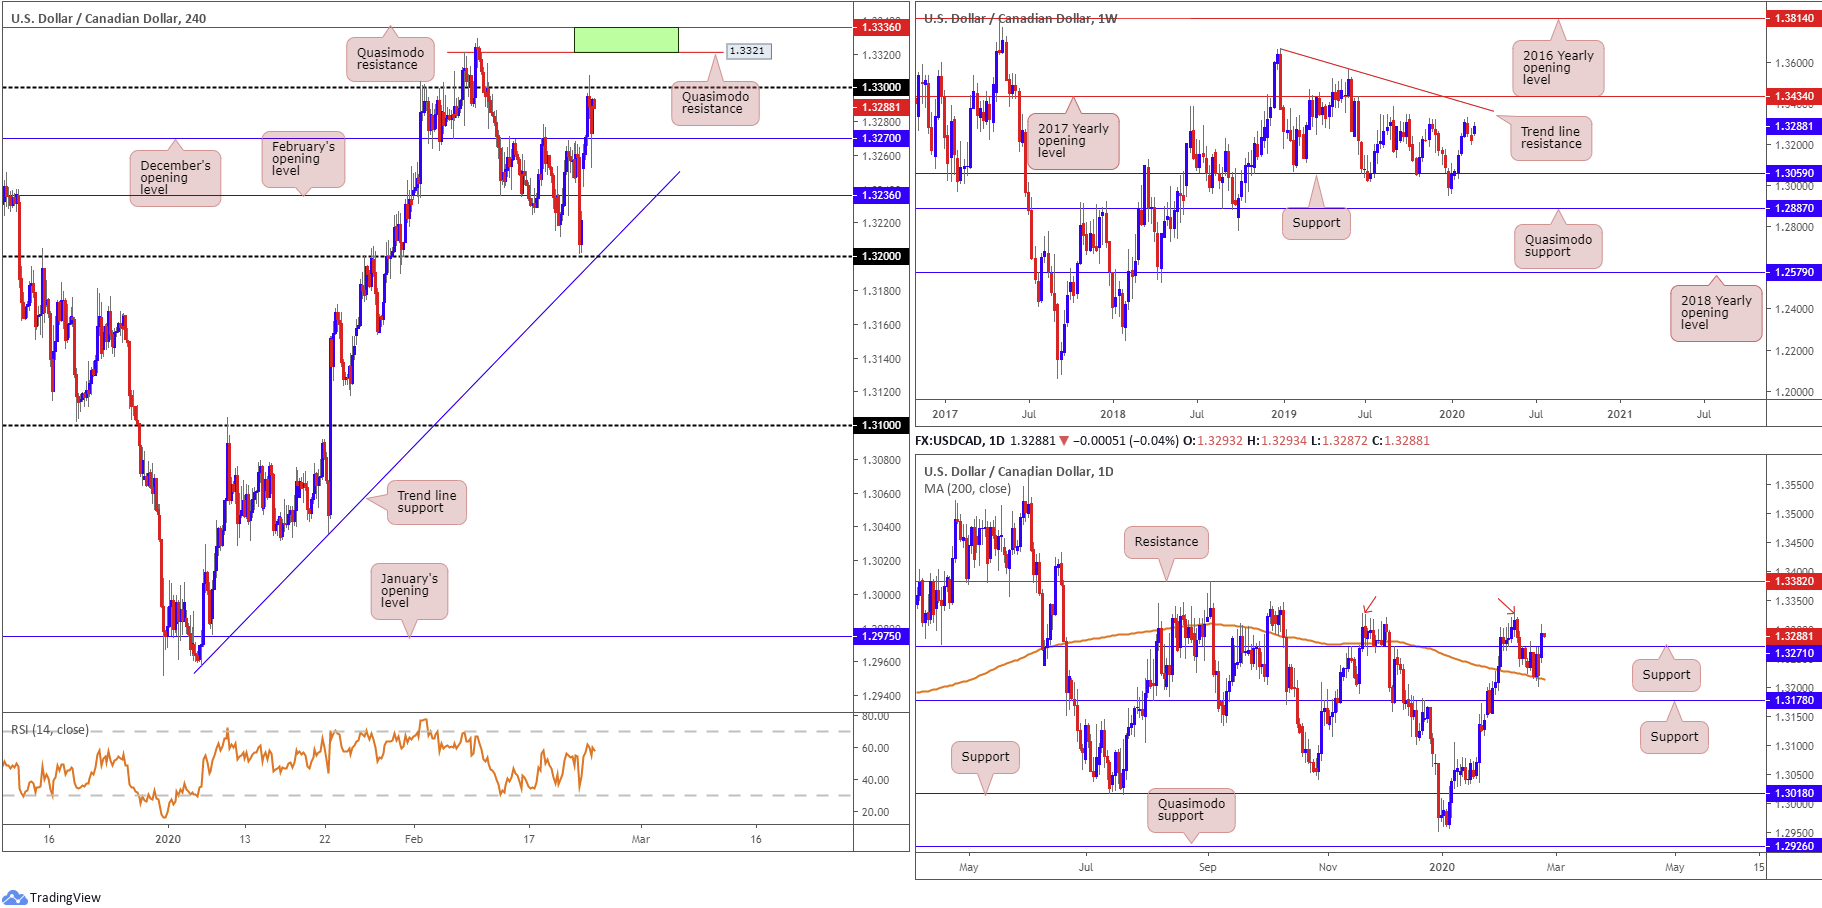This screenshot has height=908, width=1822.
Task: Select the Support callout pointing at the 1.31780 line
Action: click(x=1674, y=737)
